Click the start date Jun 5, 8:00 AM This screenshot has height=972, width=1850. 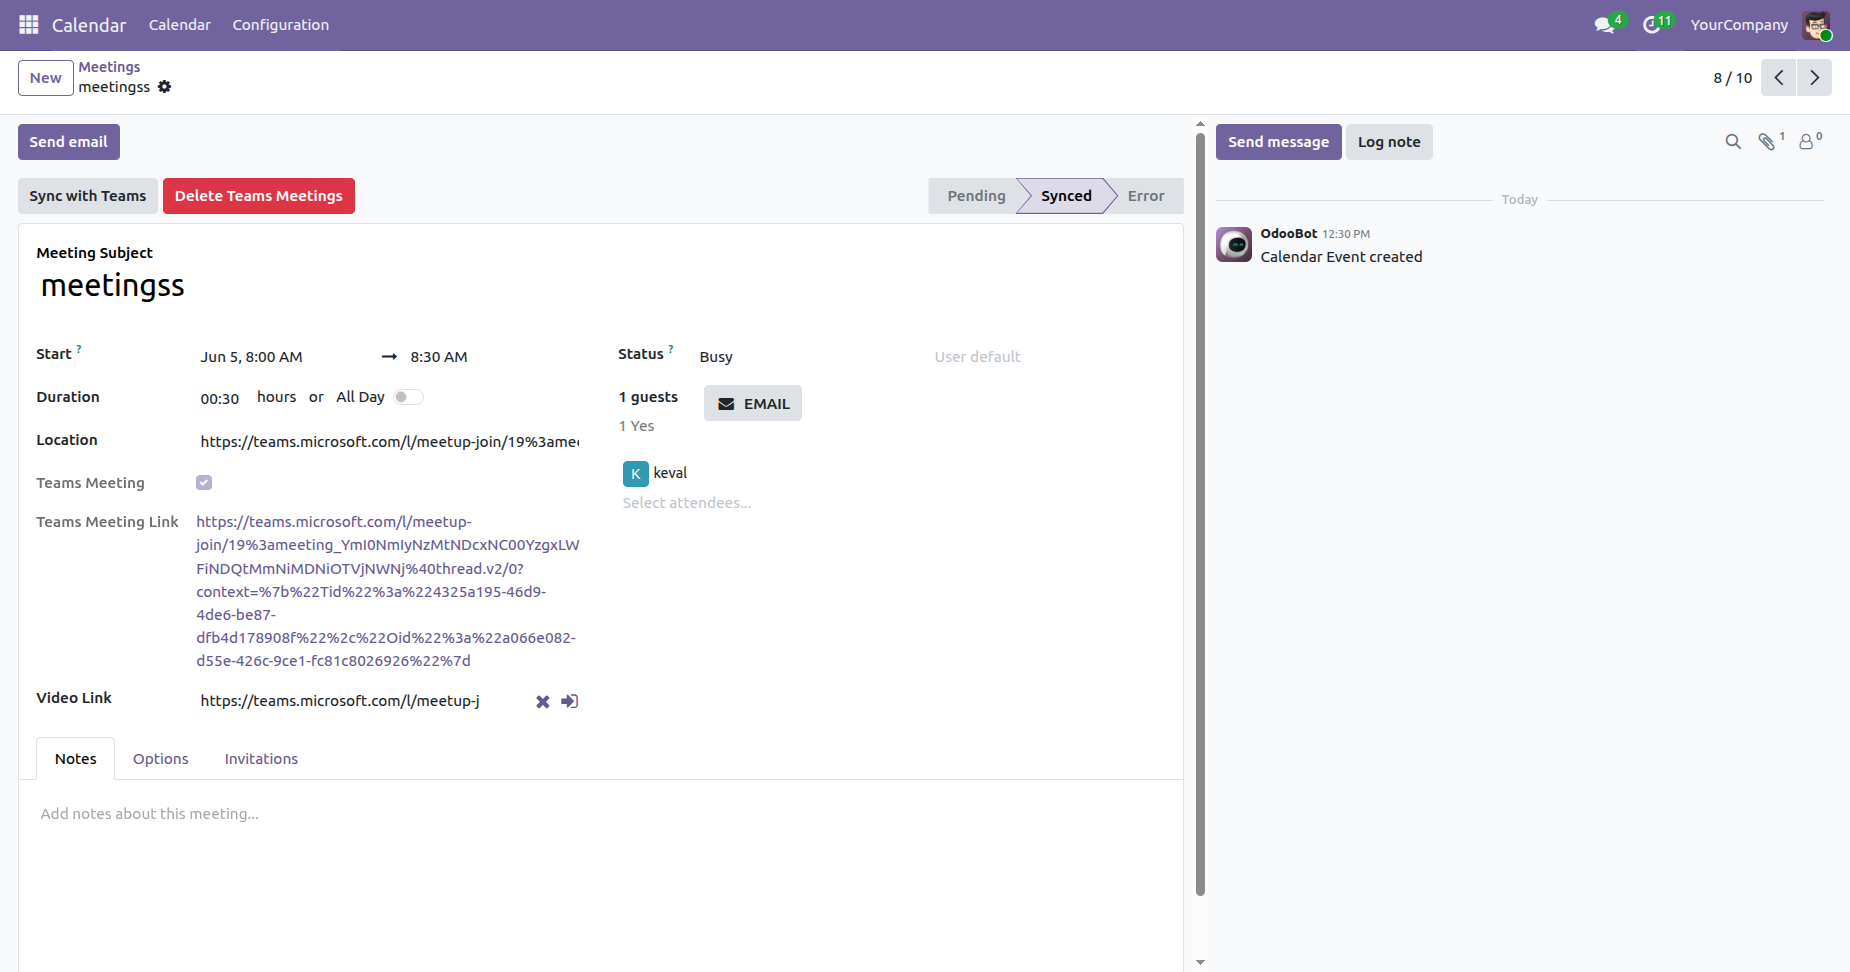coord(252,357)
